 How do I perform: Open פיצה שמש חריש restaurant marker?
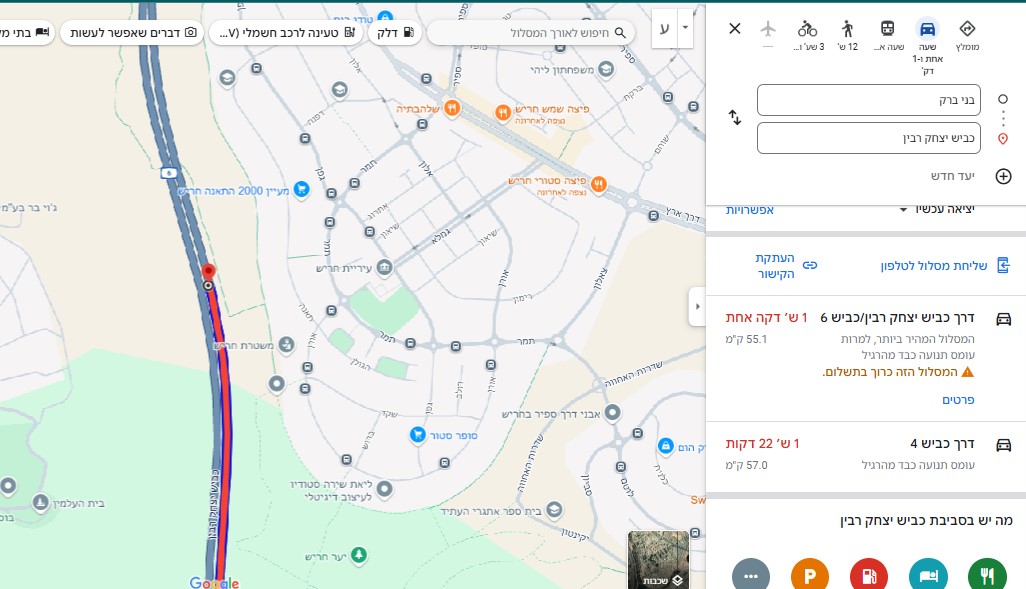(503, 113)
